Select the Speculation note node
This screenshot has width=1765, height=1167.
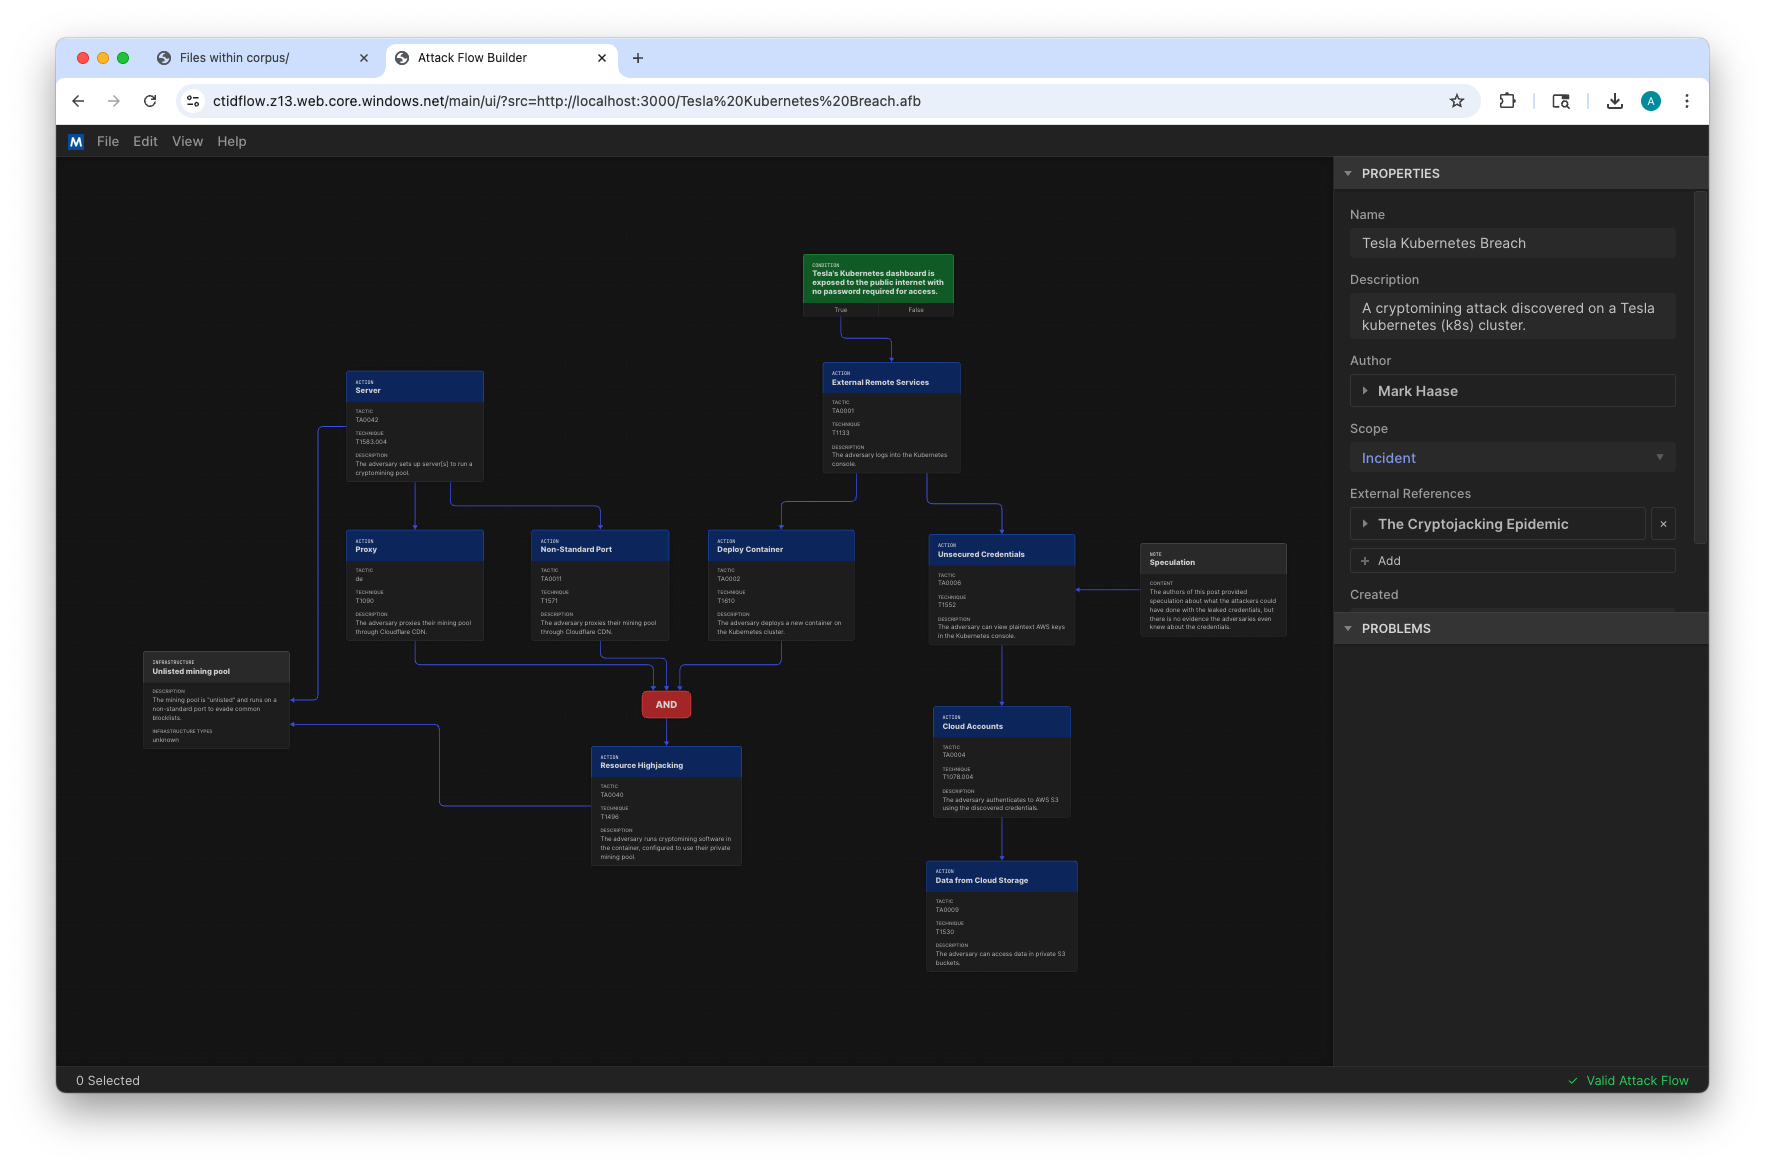pos(1213,590)
